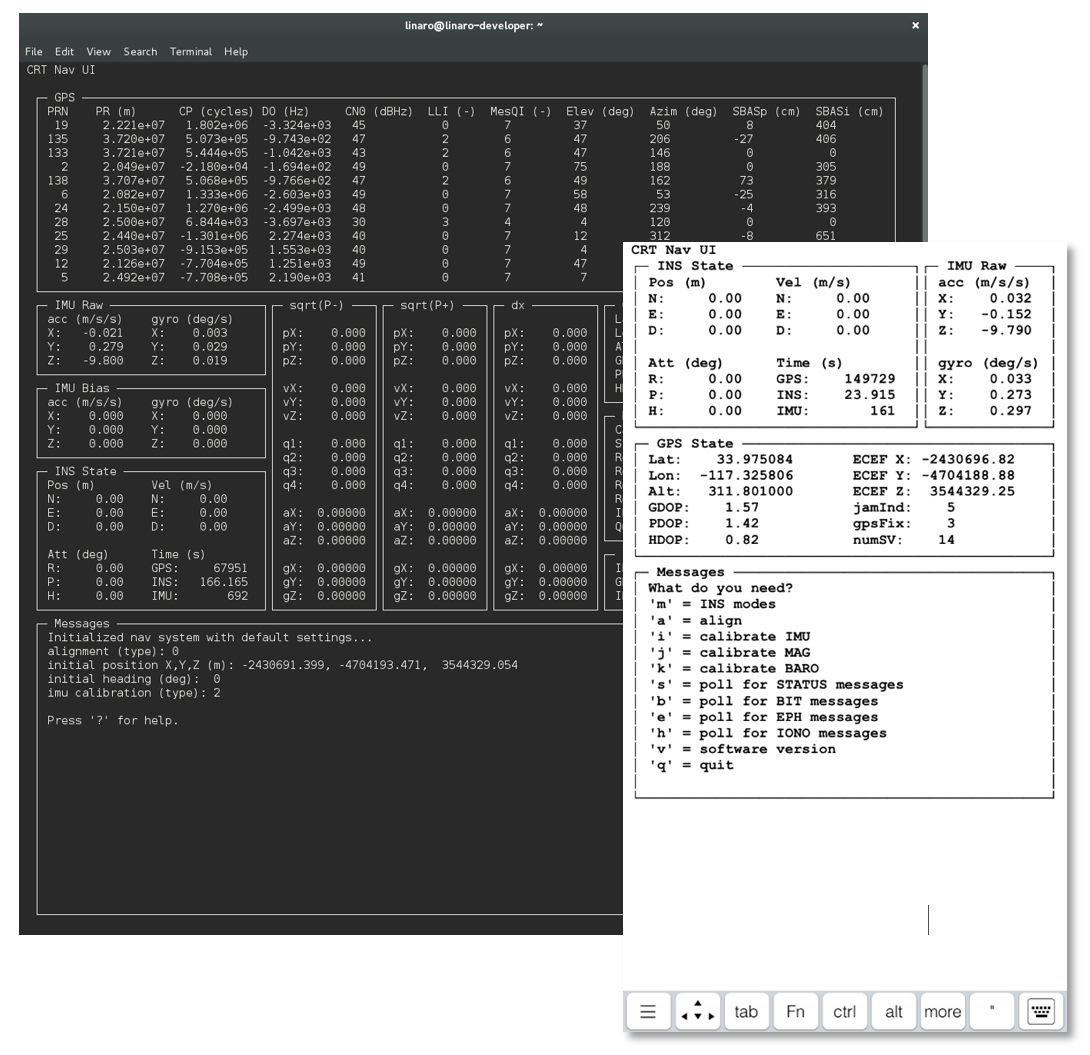Tap the arrow keys navigation icon
Image resolution: width=1090 pixels, height=1055 pixels.
tap(697, 1011)
